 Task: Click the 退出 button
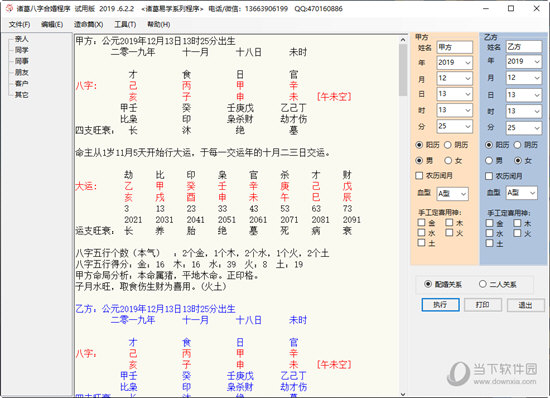tap(525, 305)
